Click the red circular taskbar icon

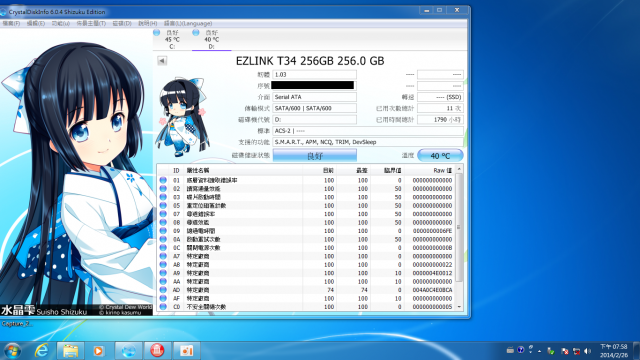[157, 351]
